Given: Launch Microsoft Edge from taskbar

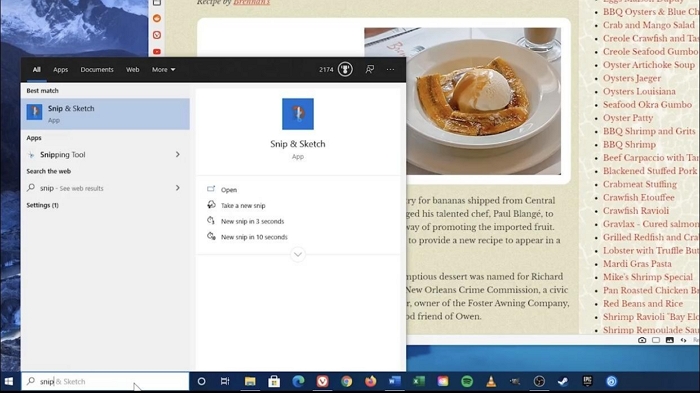Looking at the screenshot, I should (298, 381).
